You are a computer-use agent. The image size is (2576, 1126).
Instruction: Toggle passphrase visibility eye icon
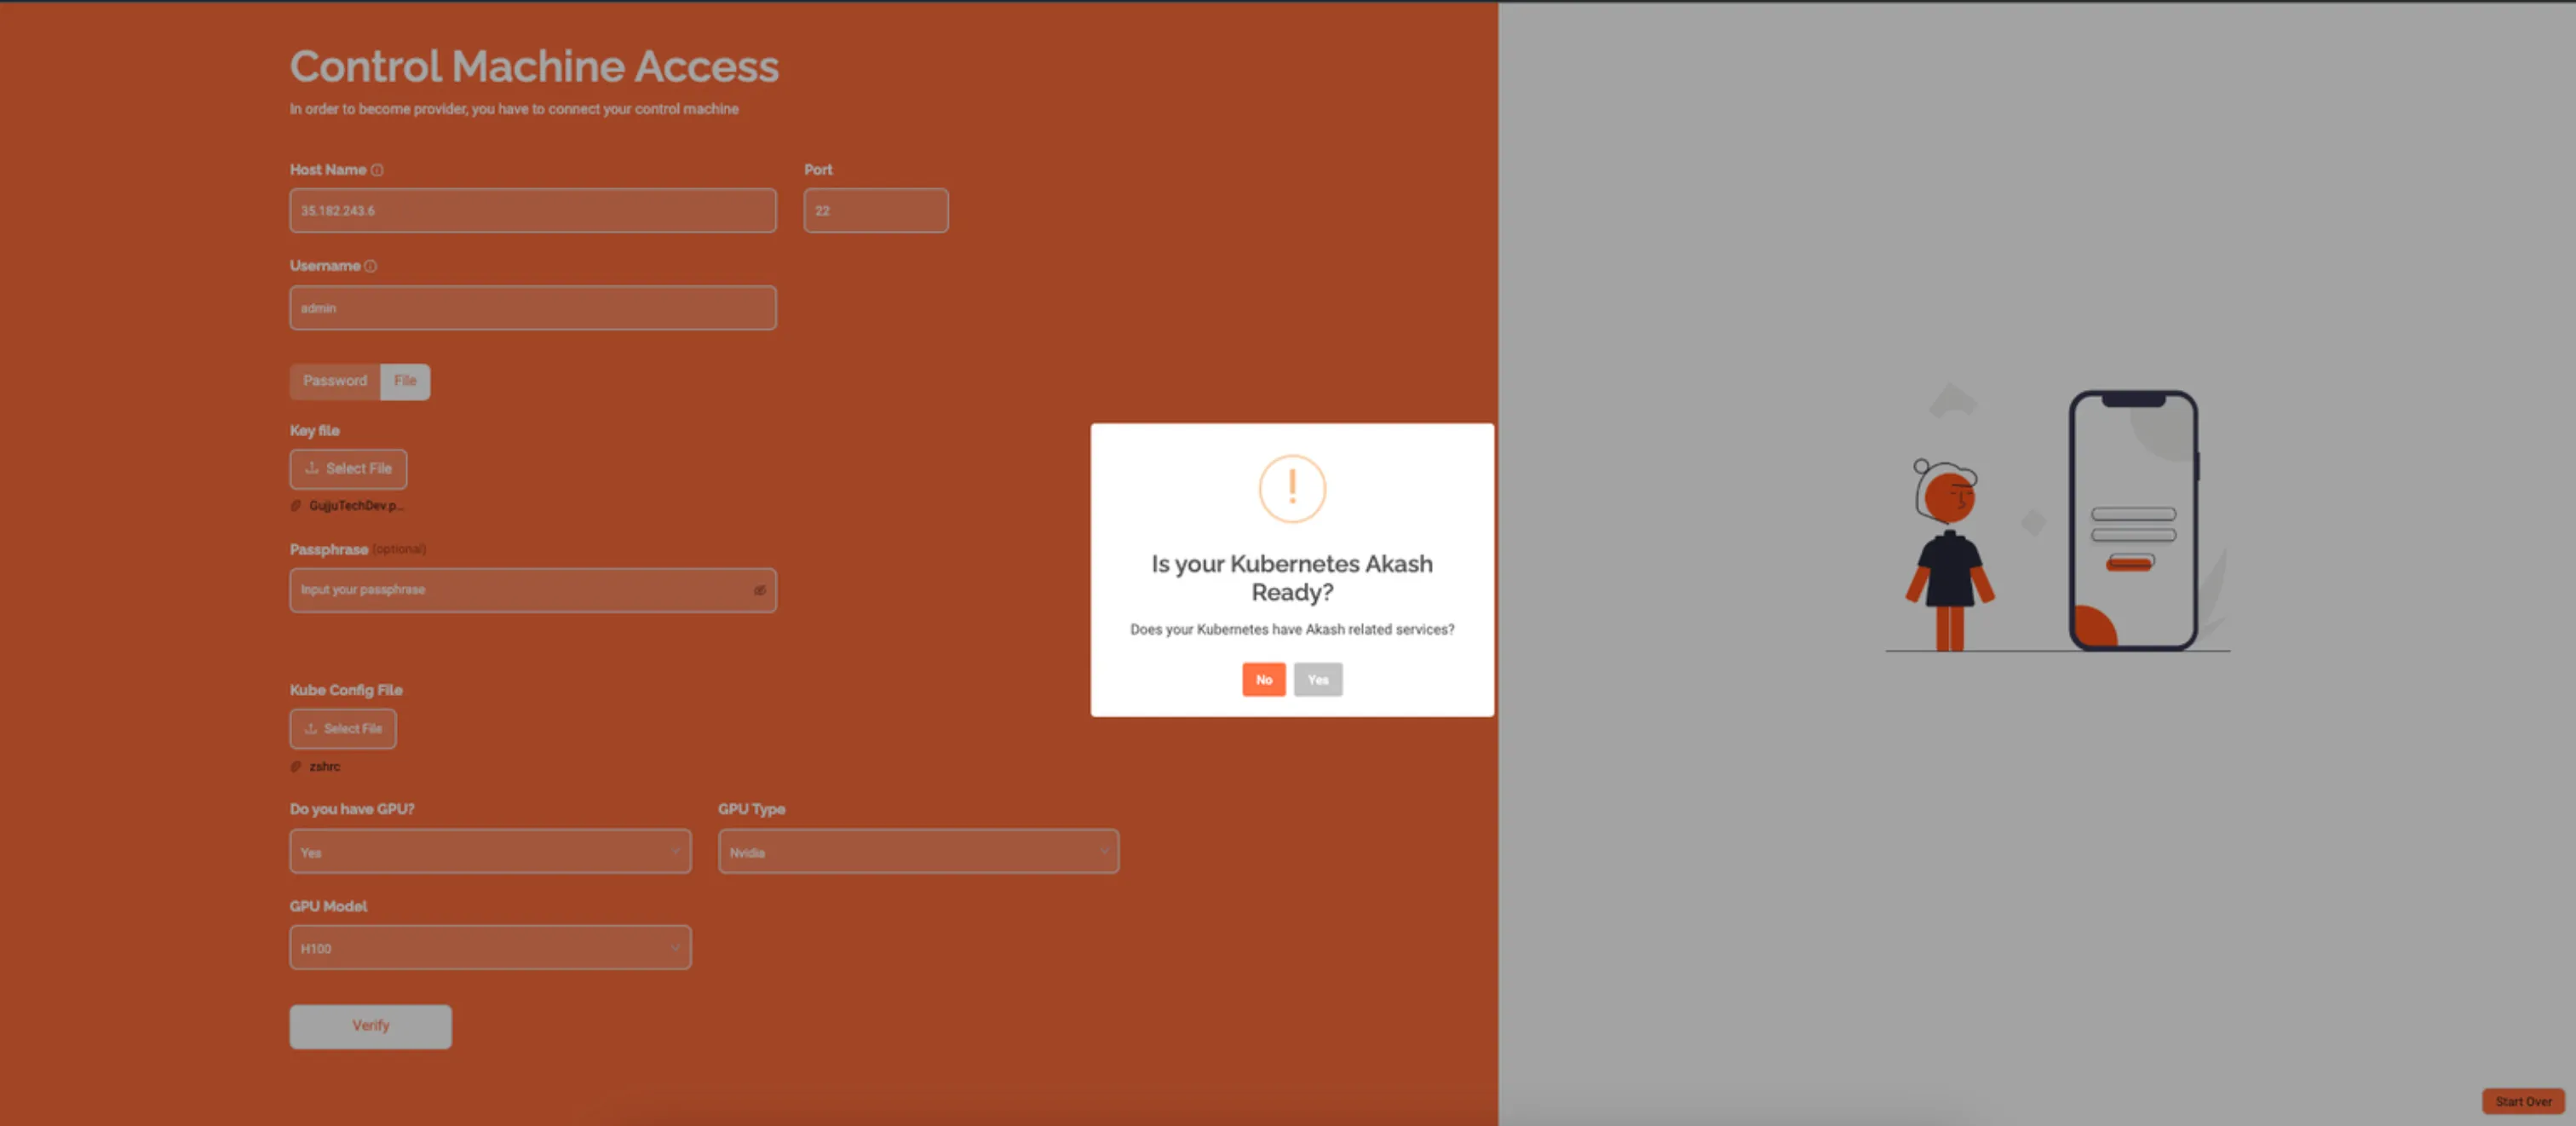[759, 590]
